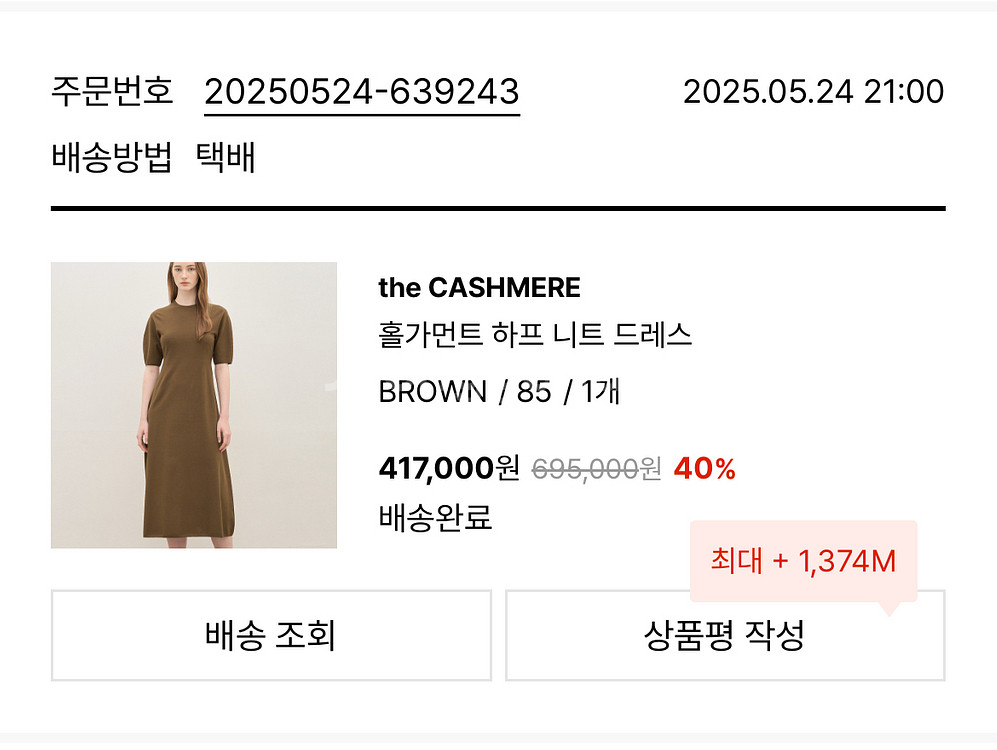The height and width of the screenshot is (750, 997).
Task: Click the 배송완료 delivery status
Action: 435,518
